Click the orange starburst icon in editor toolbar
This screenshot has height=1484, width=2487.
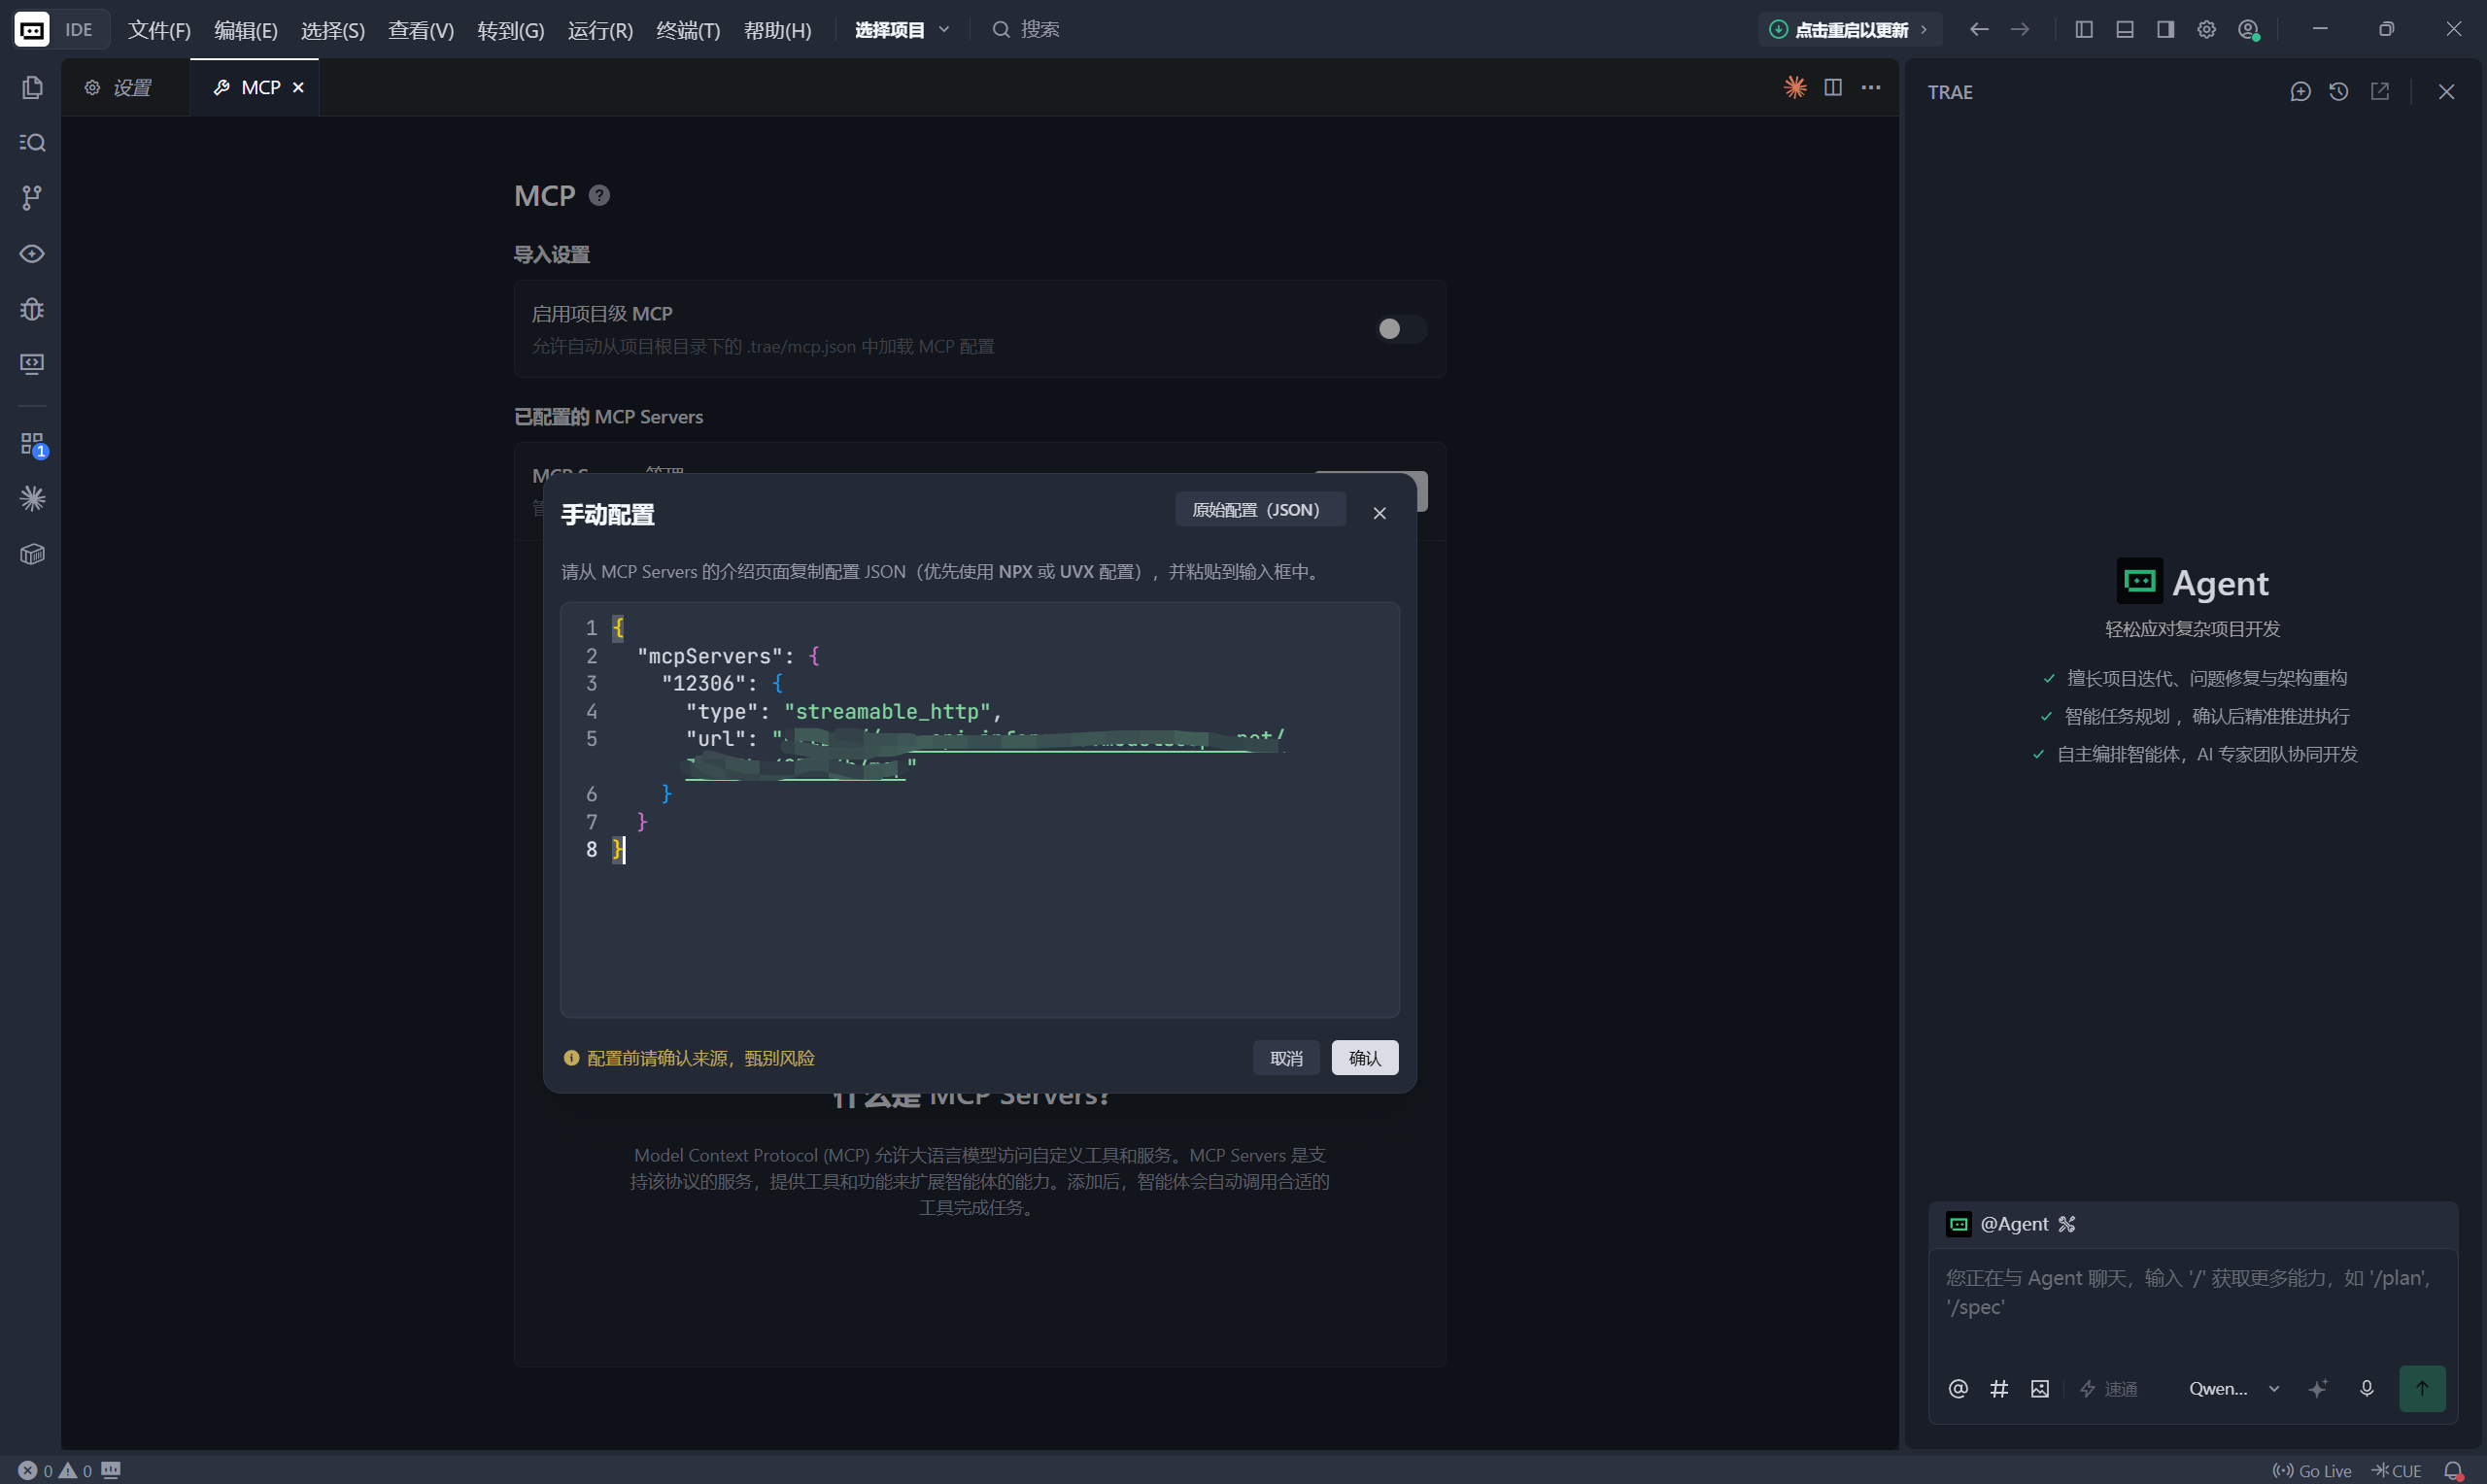(x=1795, y=88)
